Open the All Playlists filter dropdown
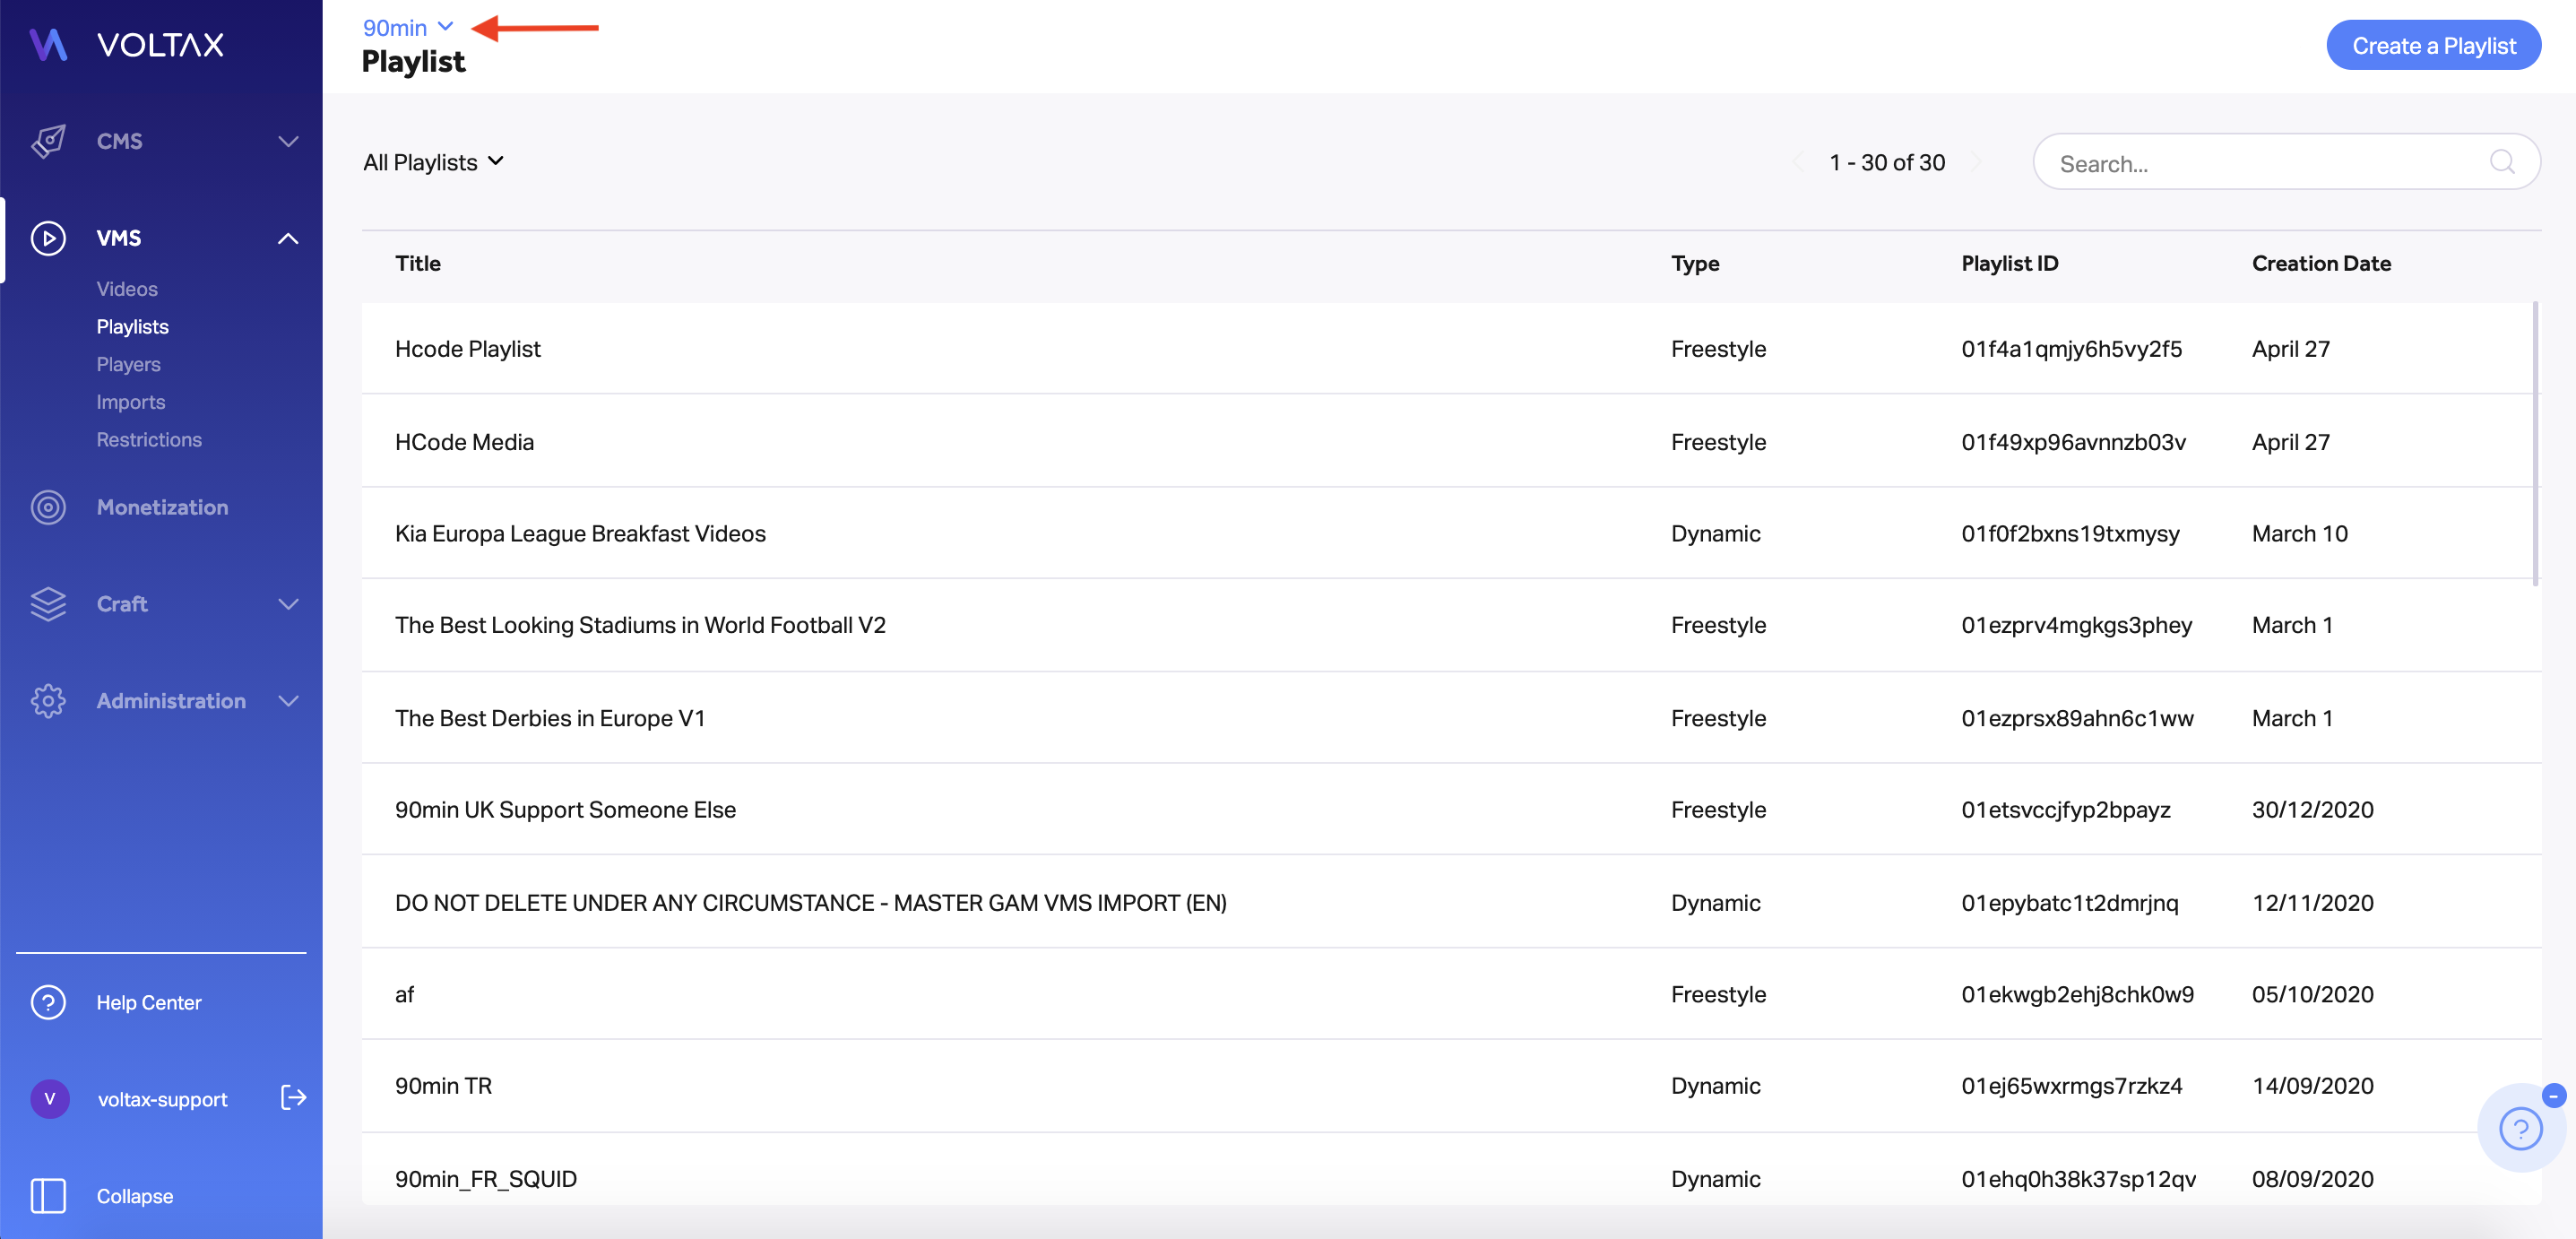Image resolution: width=2576 pixels, height=1239 pixels. [433, 162]
